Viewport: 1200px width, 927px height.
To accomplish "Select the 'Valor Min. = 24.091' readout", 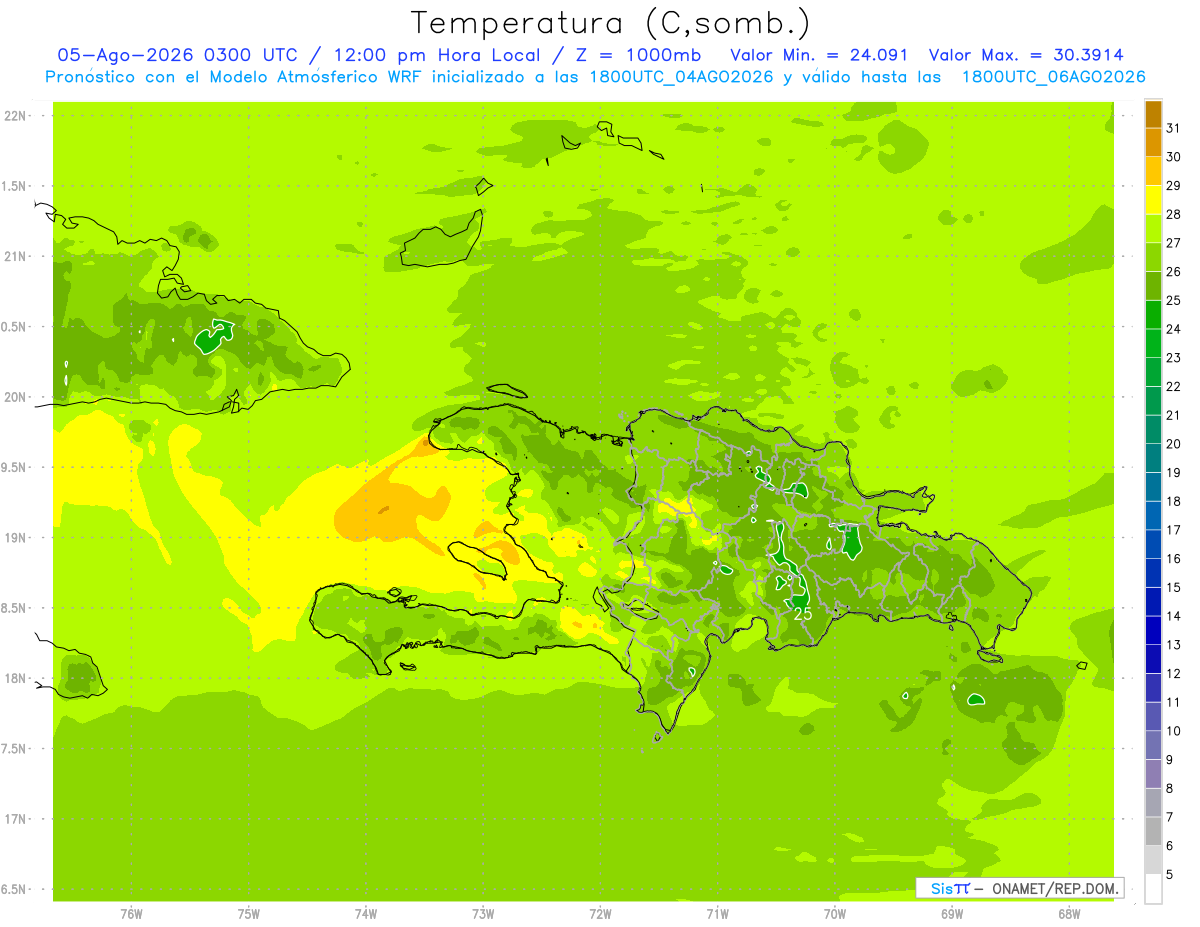I will pos(819,55).
